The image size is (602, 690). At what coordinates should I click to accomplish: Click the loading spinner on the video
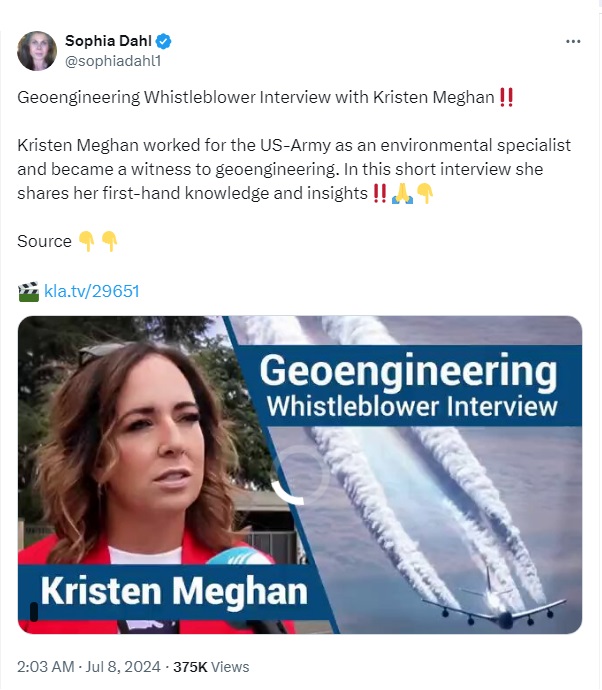point(300,475)
